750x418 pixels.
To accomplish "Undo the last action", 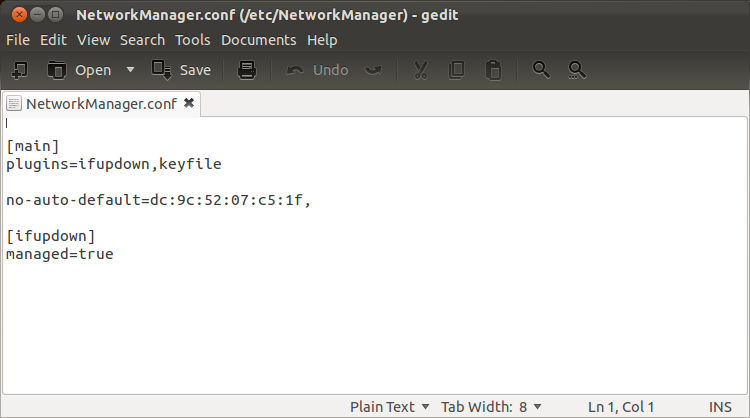I will 317,70.
